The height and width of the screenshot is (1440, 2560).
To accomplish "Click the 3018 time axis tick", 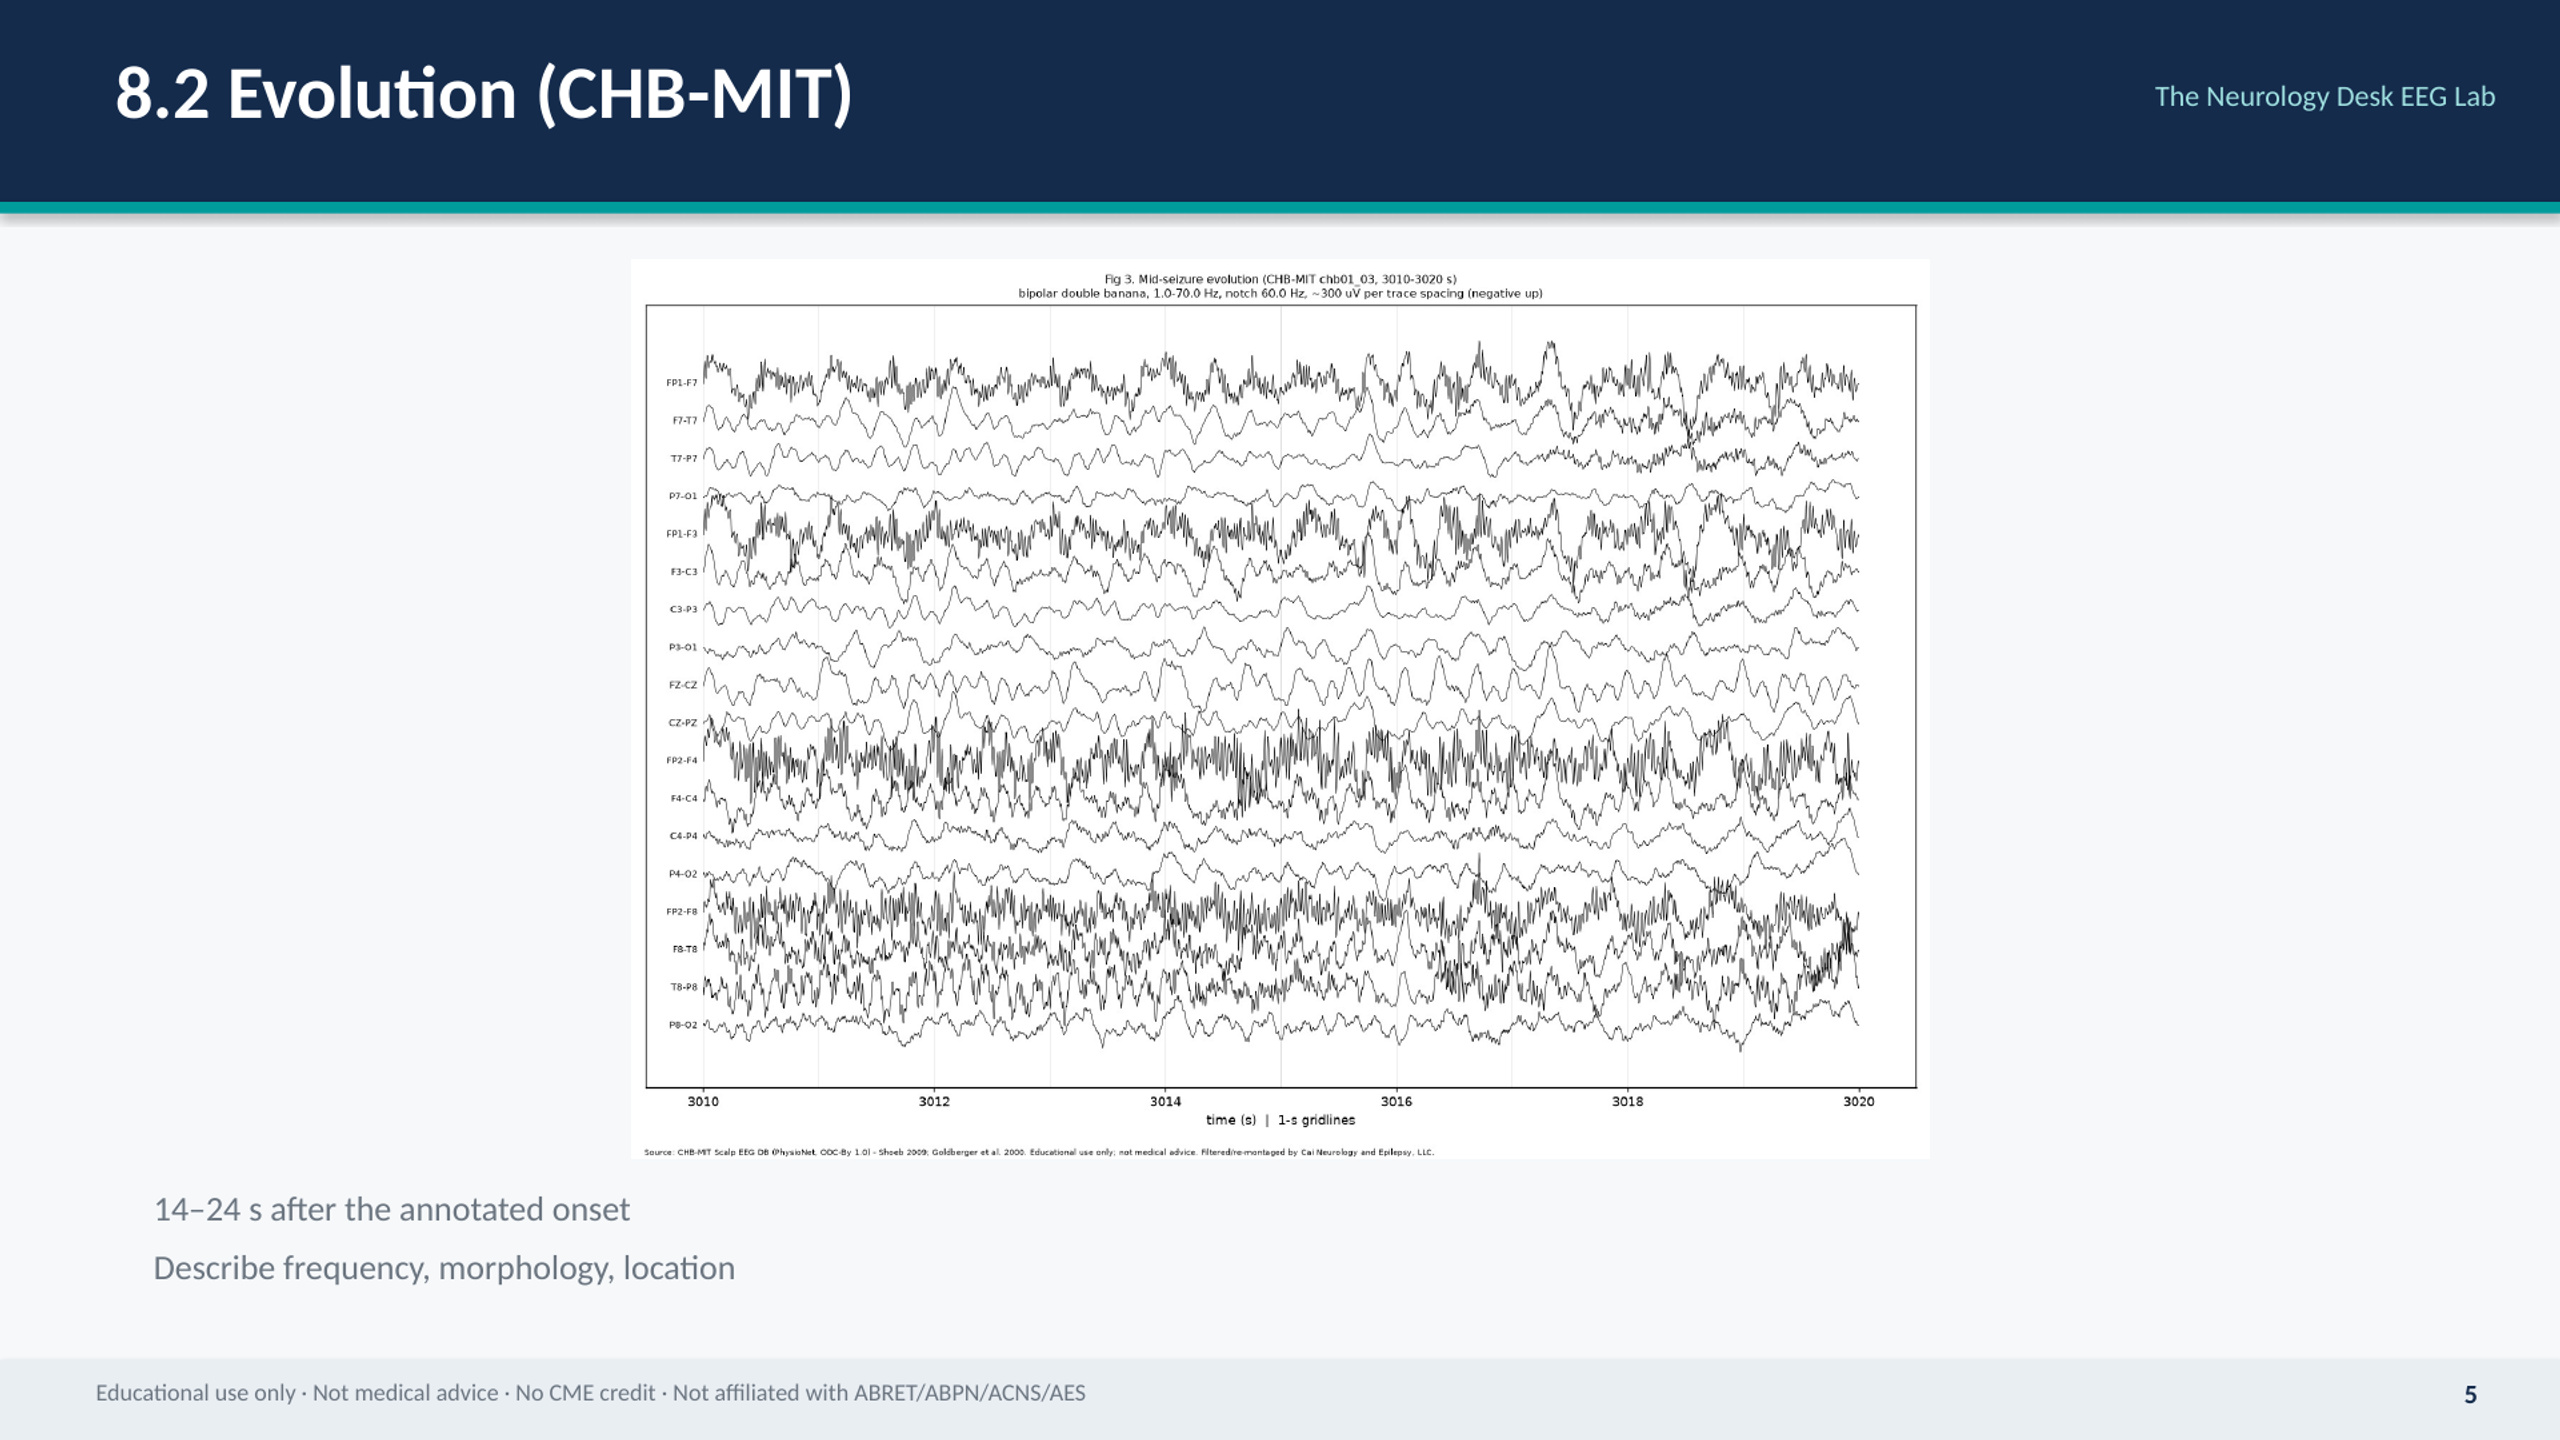I will [1627, 1101].
